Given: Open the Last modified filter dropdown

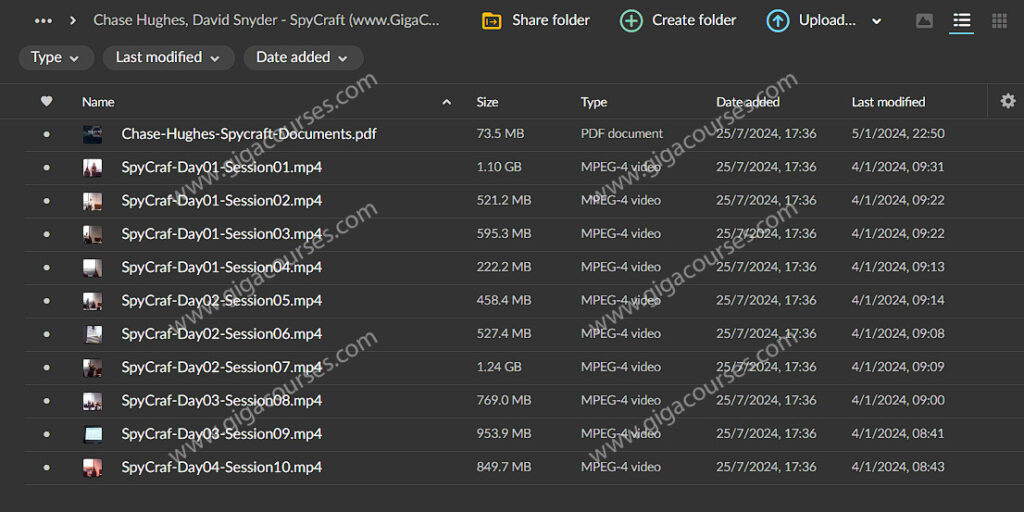Looking at the screenshot, I should pos(168,58).
